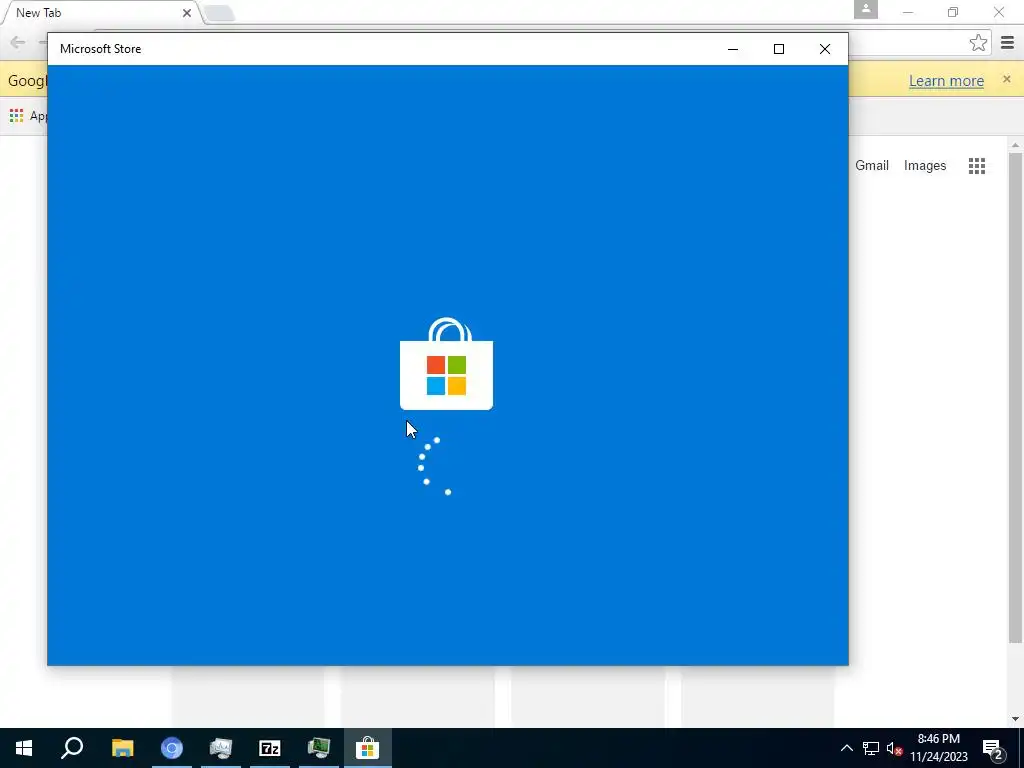The height and width of the screenshot is (768, 1024).
Task: Click the Chrome profile avatar button
Action: [866, 10]
